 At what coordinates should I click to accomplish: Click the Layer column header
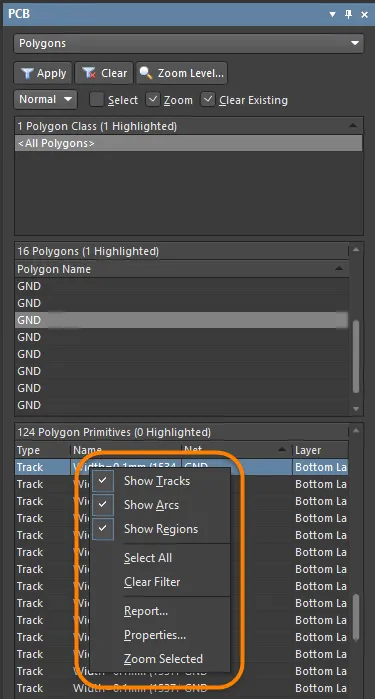click(320, 450)
